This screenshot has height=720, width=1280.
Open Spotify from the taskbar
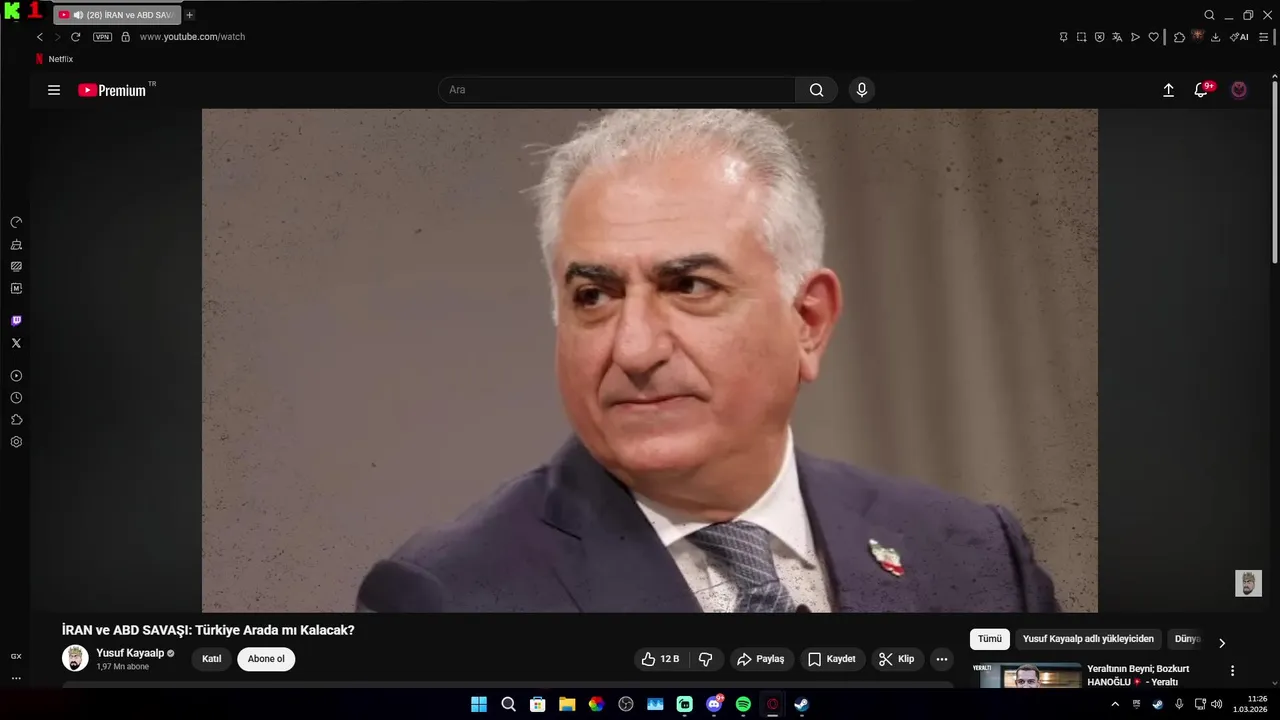click(743, 704)
